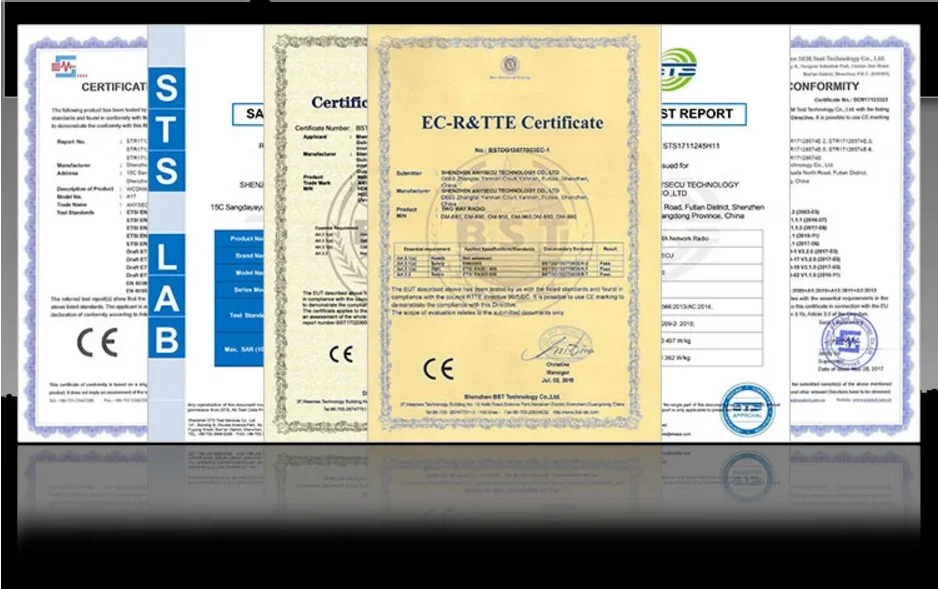Click the 'Test Stand' blue table row
The width and height of the screenshot is (938, 589).
(239, 315)
